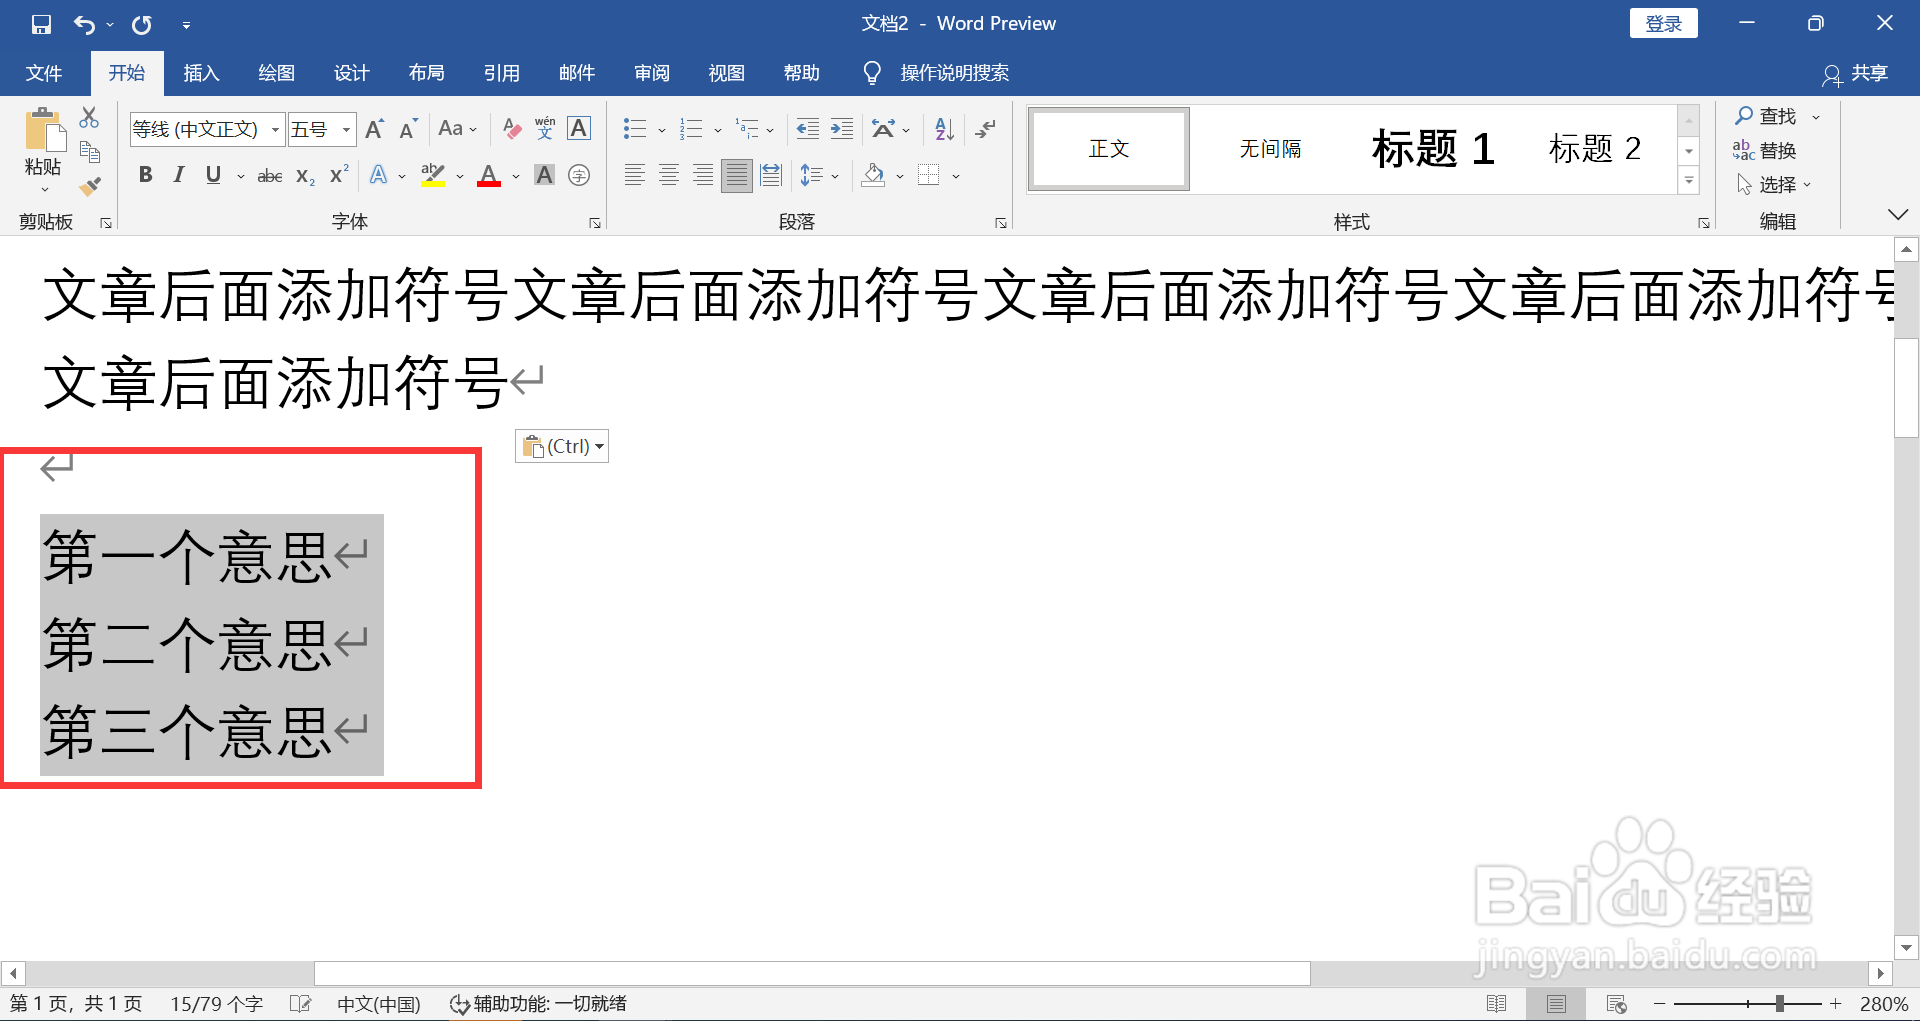Open spelling proofing icon in status bar
1920x1021 pixels.
click(300, 1004)
